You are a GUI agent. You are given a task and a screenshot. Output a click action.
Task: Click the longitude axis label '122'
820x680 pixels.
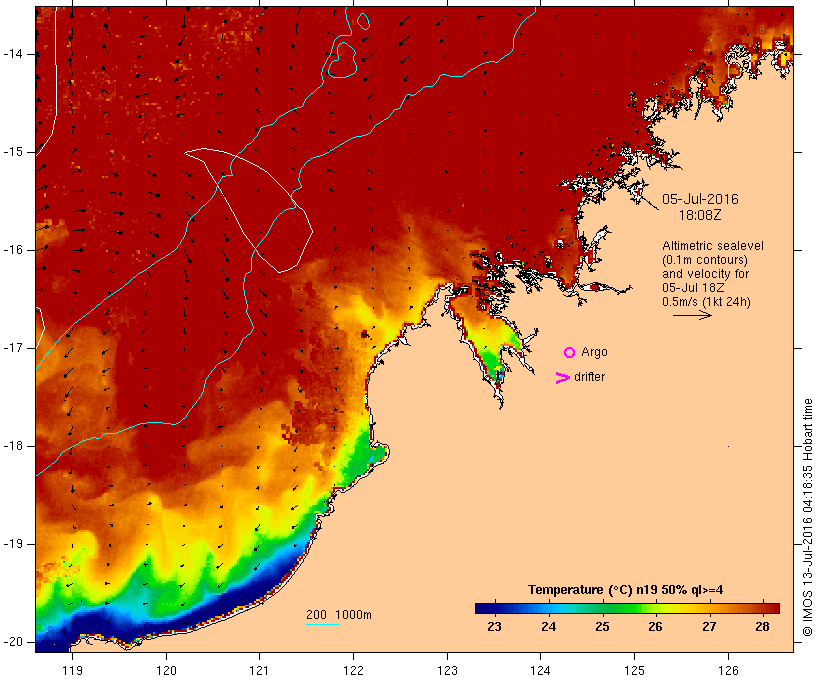(x=354, y=670)
